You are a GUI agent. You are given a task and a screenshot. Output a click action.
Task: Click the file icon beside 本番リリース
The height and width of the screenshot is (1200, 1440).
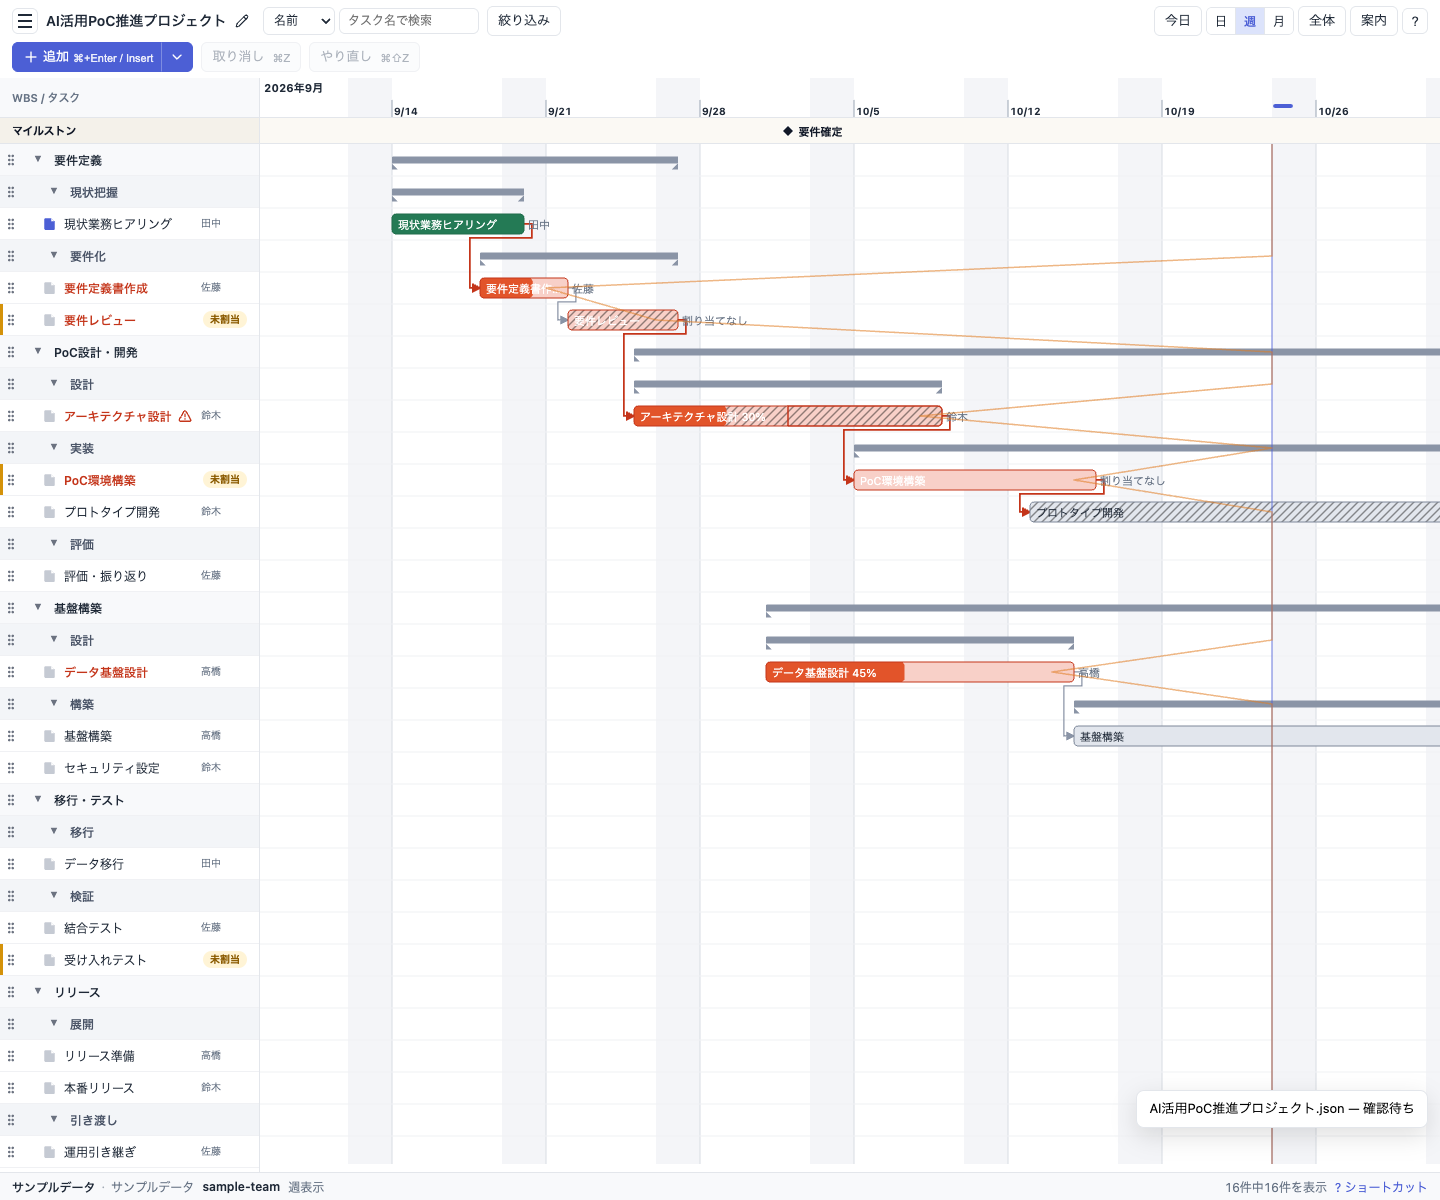click(49, 1088)
